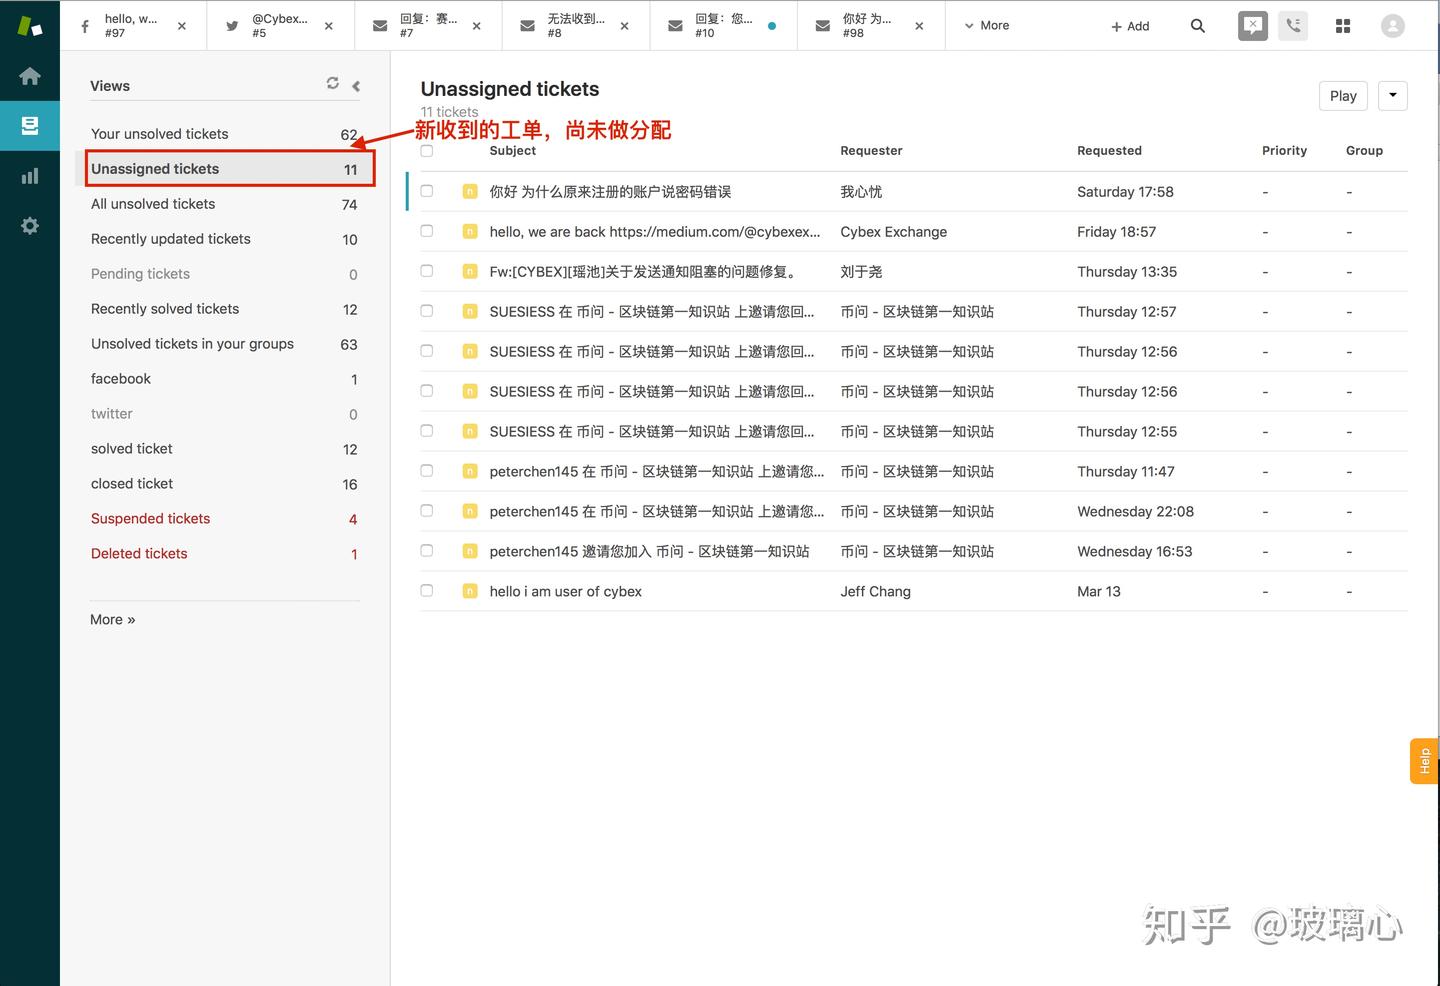
Task: Open More » views link
Action: point(112,619)
